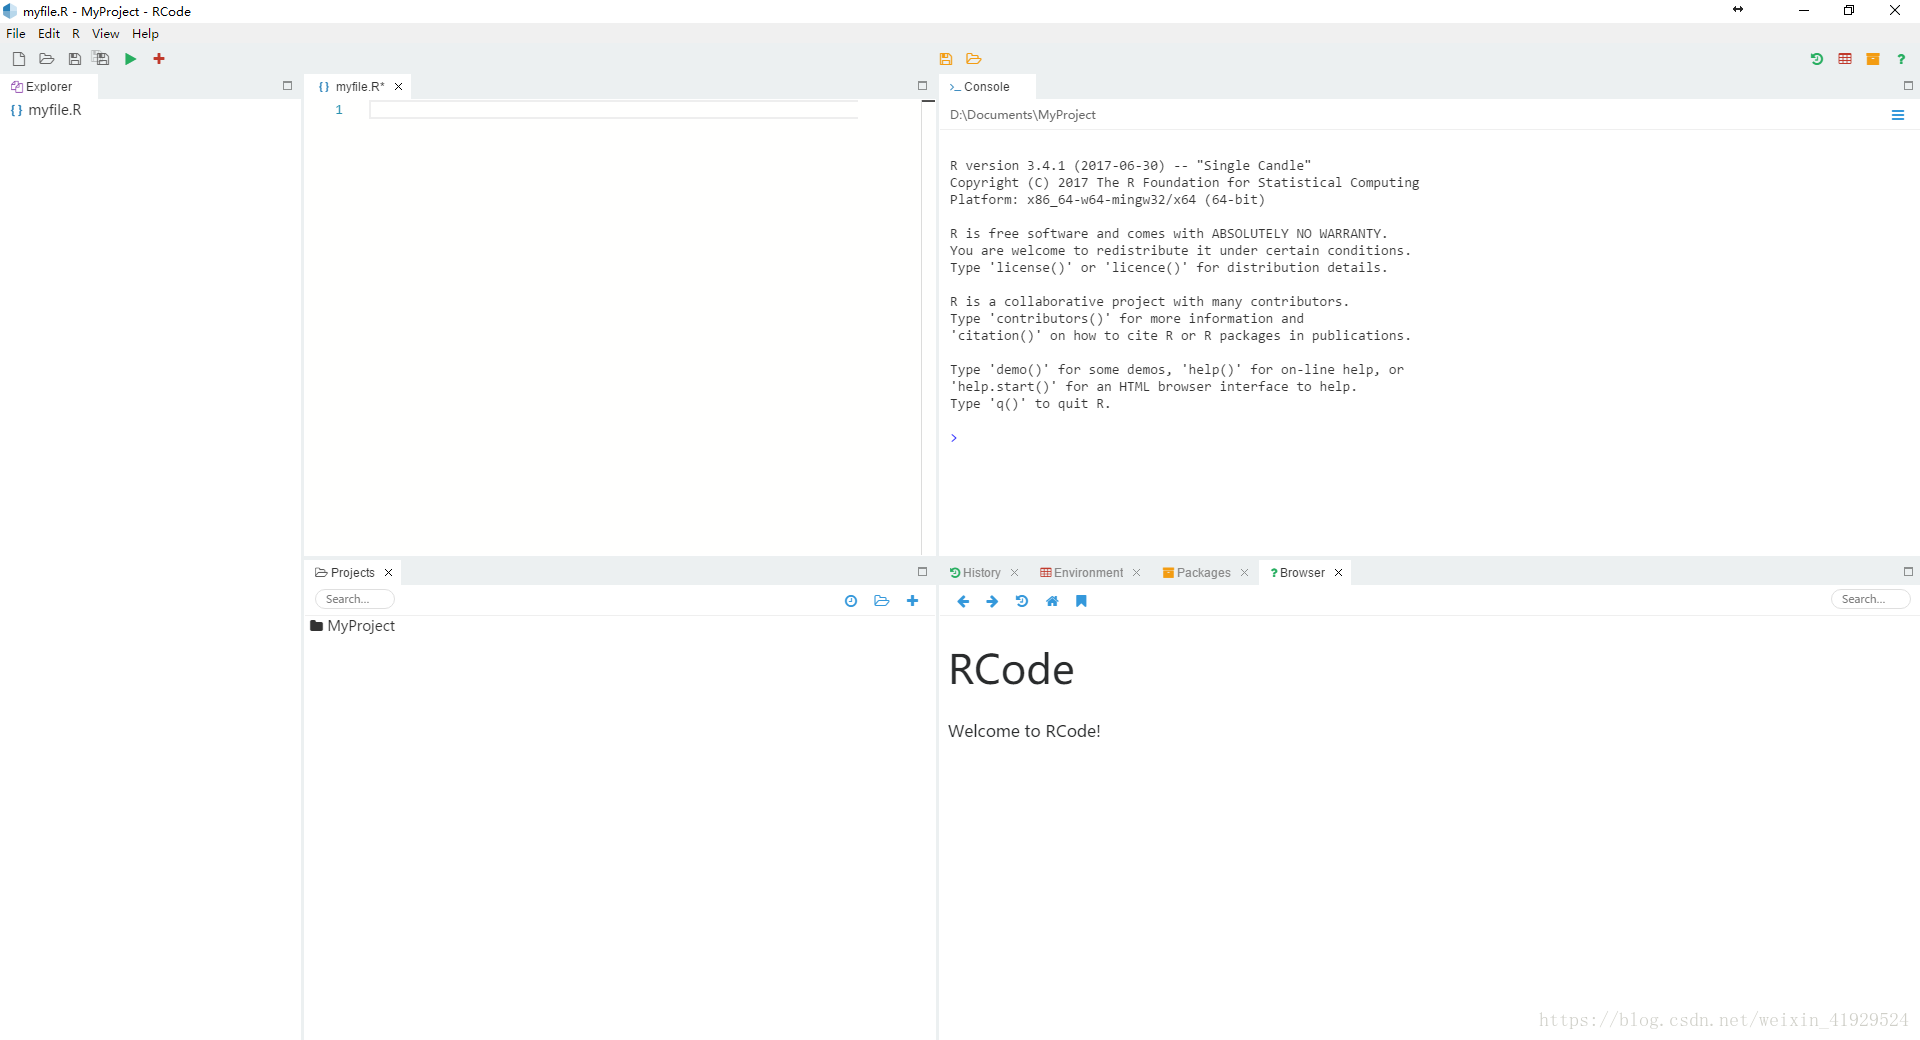Save the current file with grey floppy icon
This screenshot has height=1040, width=1920.
tap(74, 59)
